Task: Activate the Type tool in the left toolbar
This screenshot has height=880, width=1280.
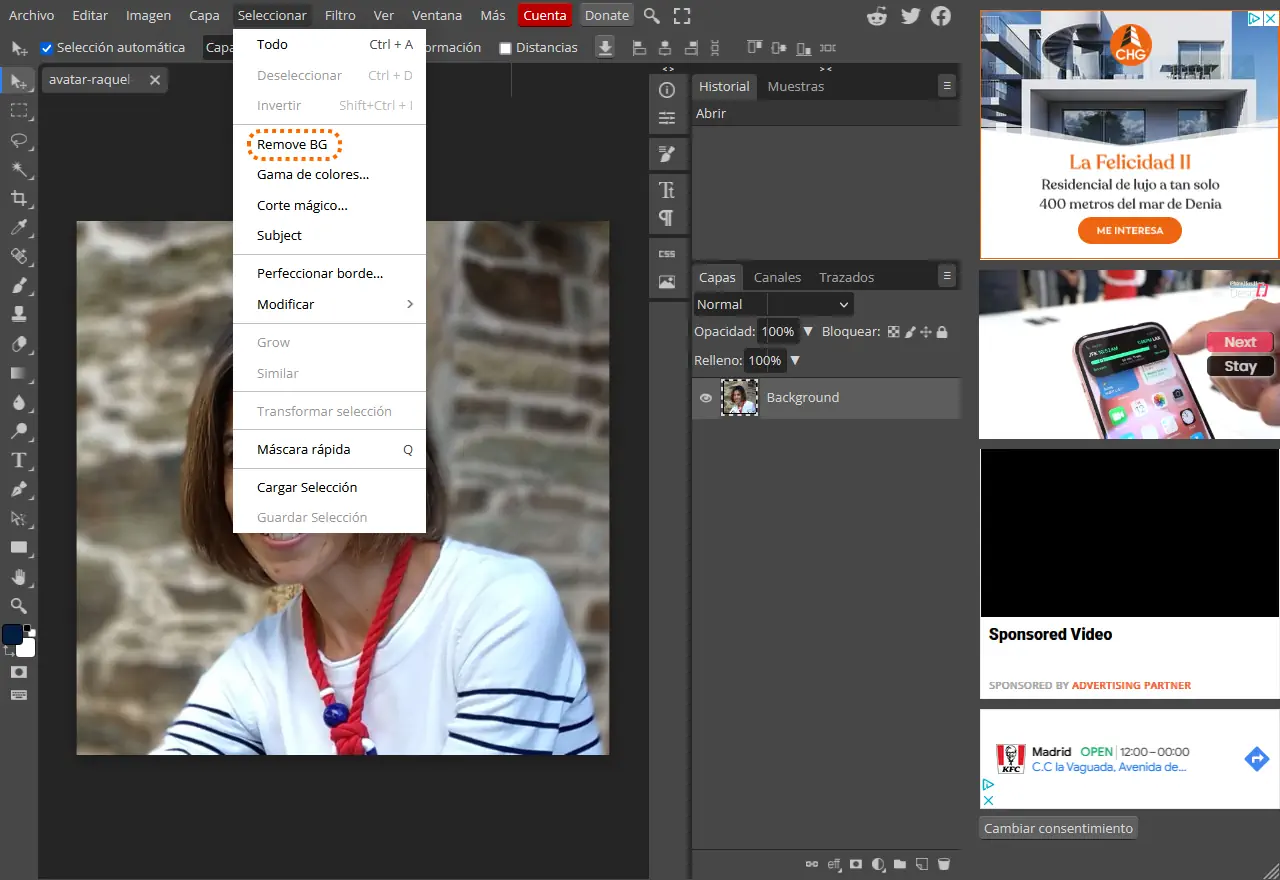Action: [x=18, y=460]
